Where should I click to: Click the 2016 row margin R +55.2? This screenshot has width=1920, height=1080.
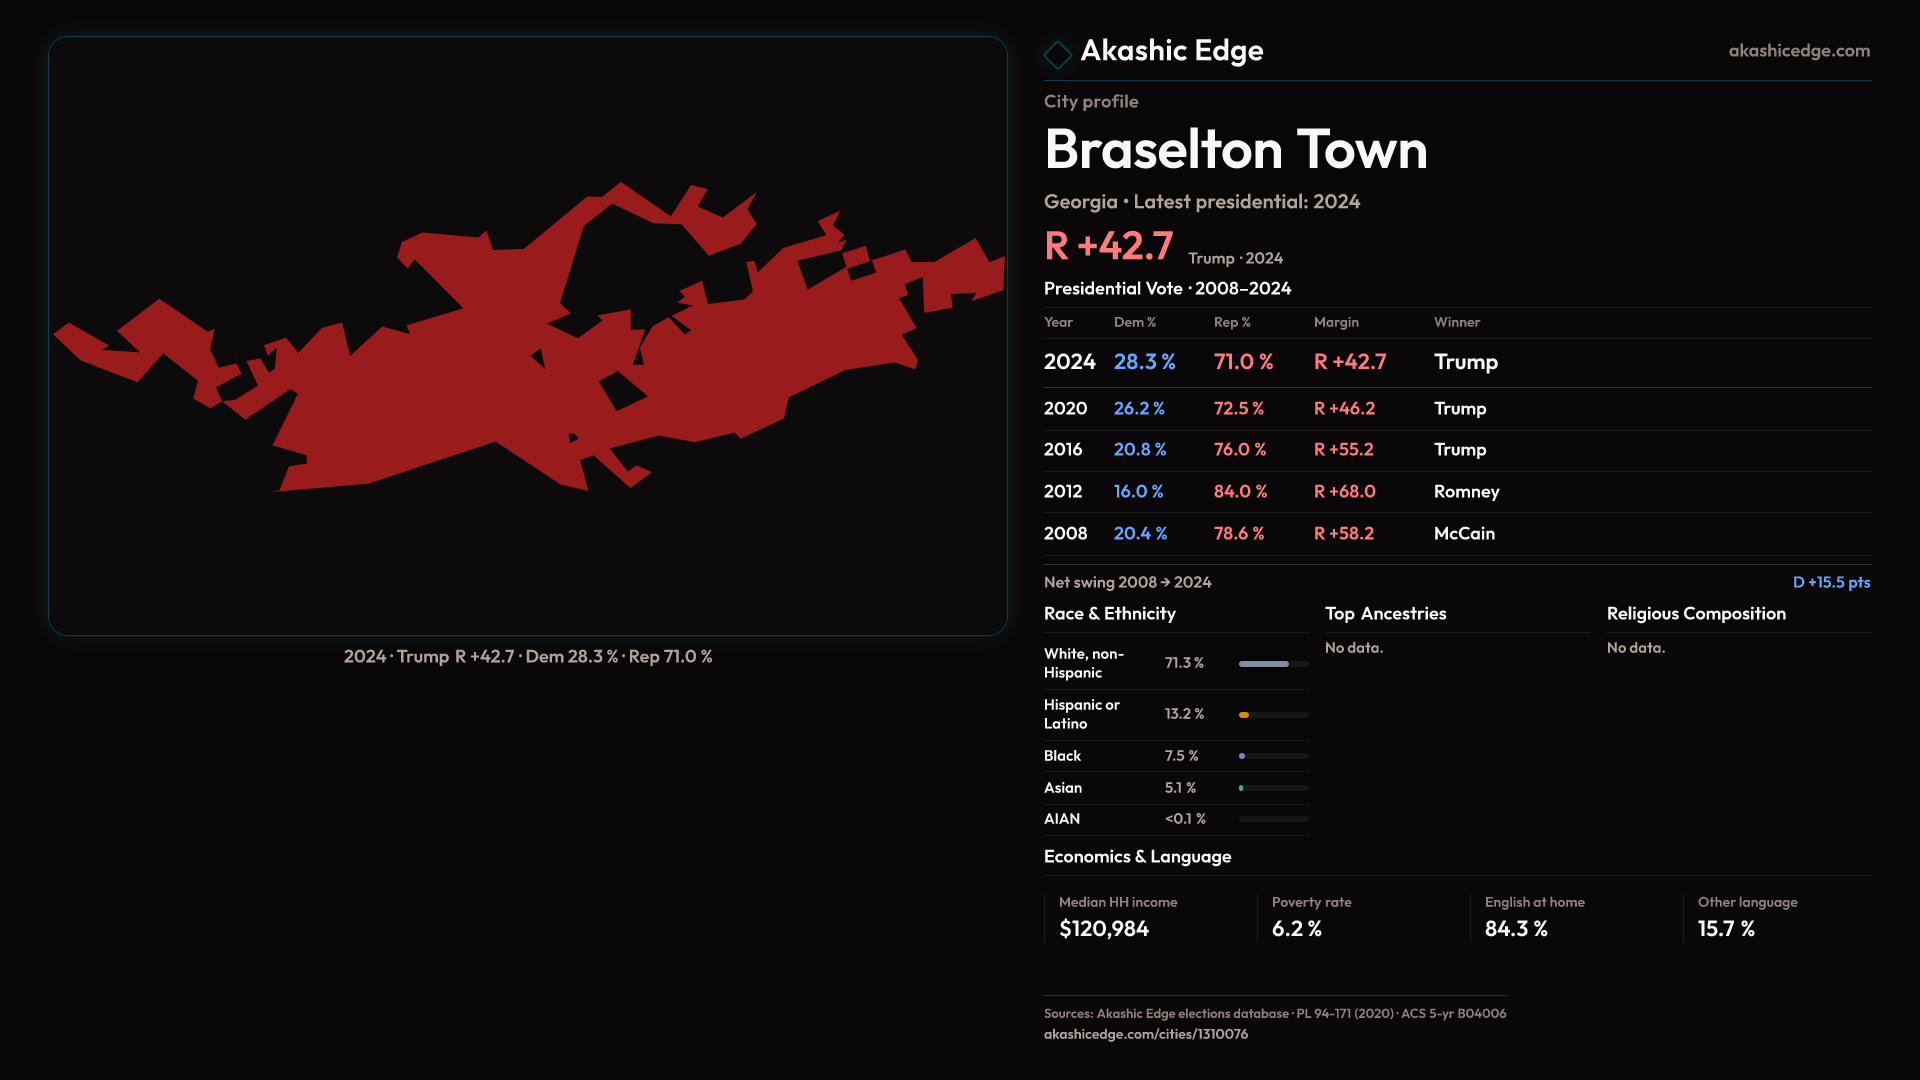click(x=1343, y=450)
